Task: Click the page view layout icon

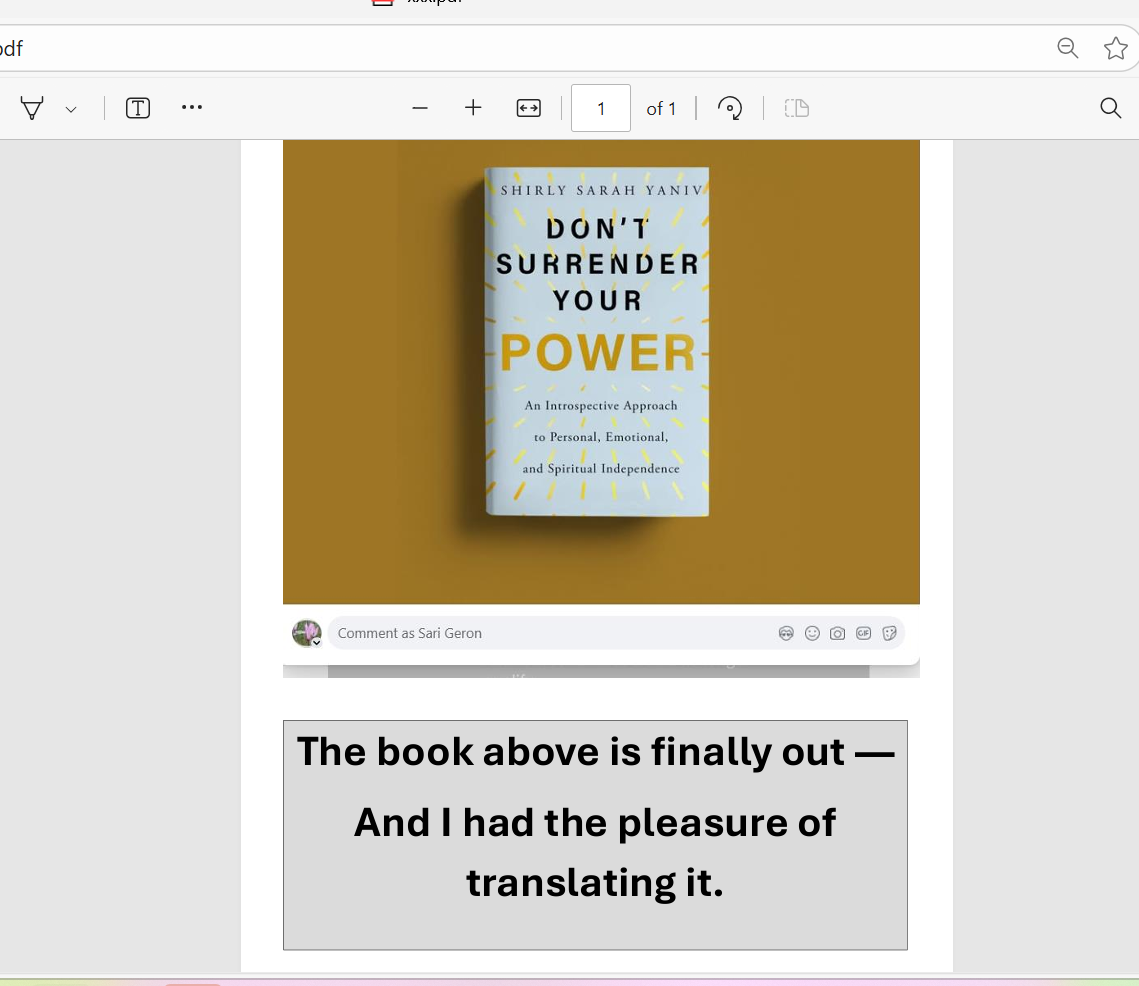Action: (x=797, y=108)
